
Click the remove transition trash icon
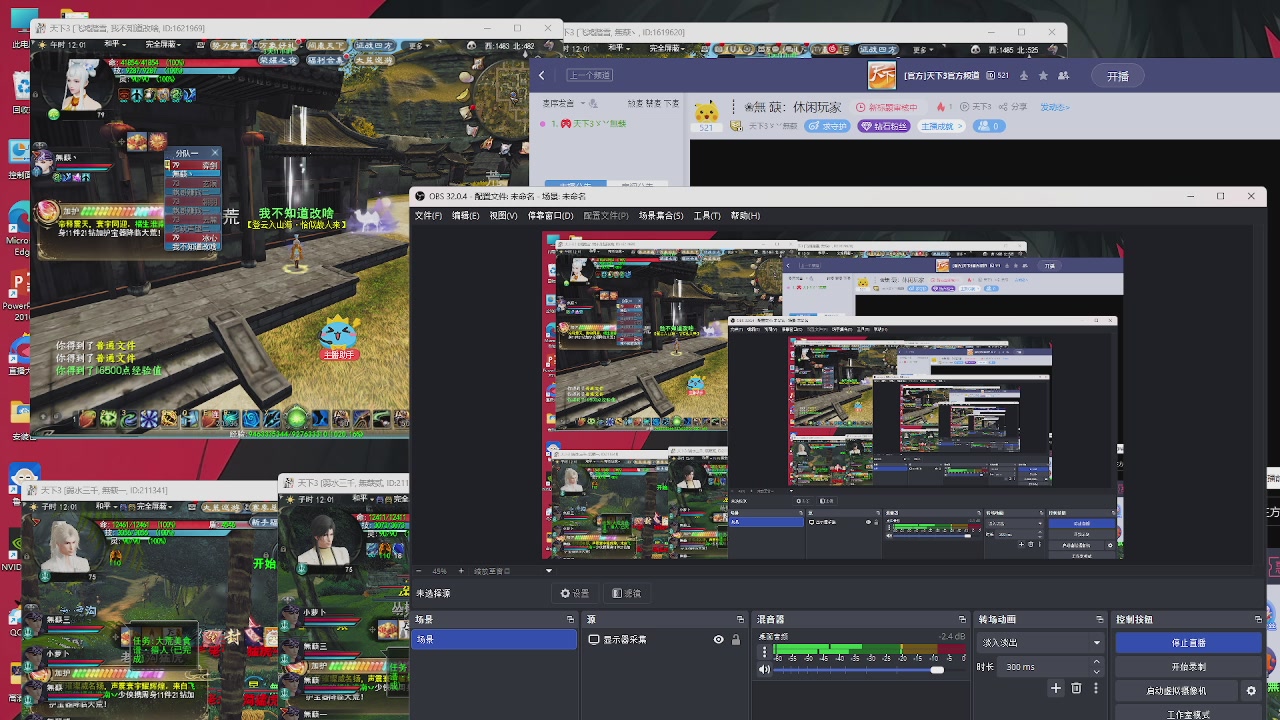[x=1076, y=688]
